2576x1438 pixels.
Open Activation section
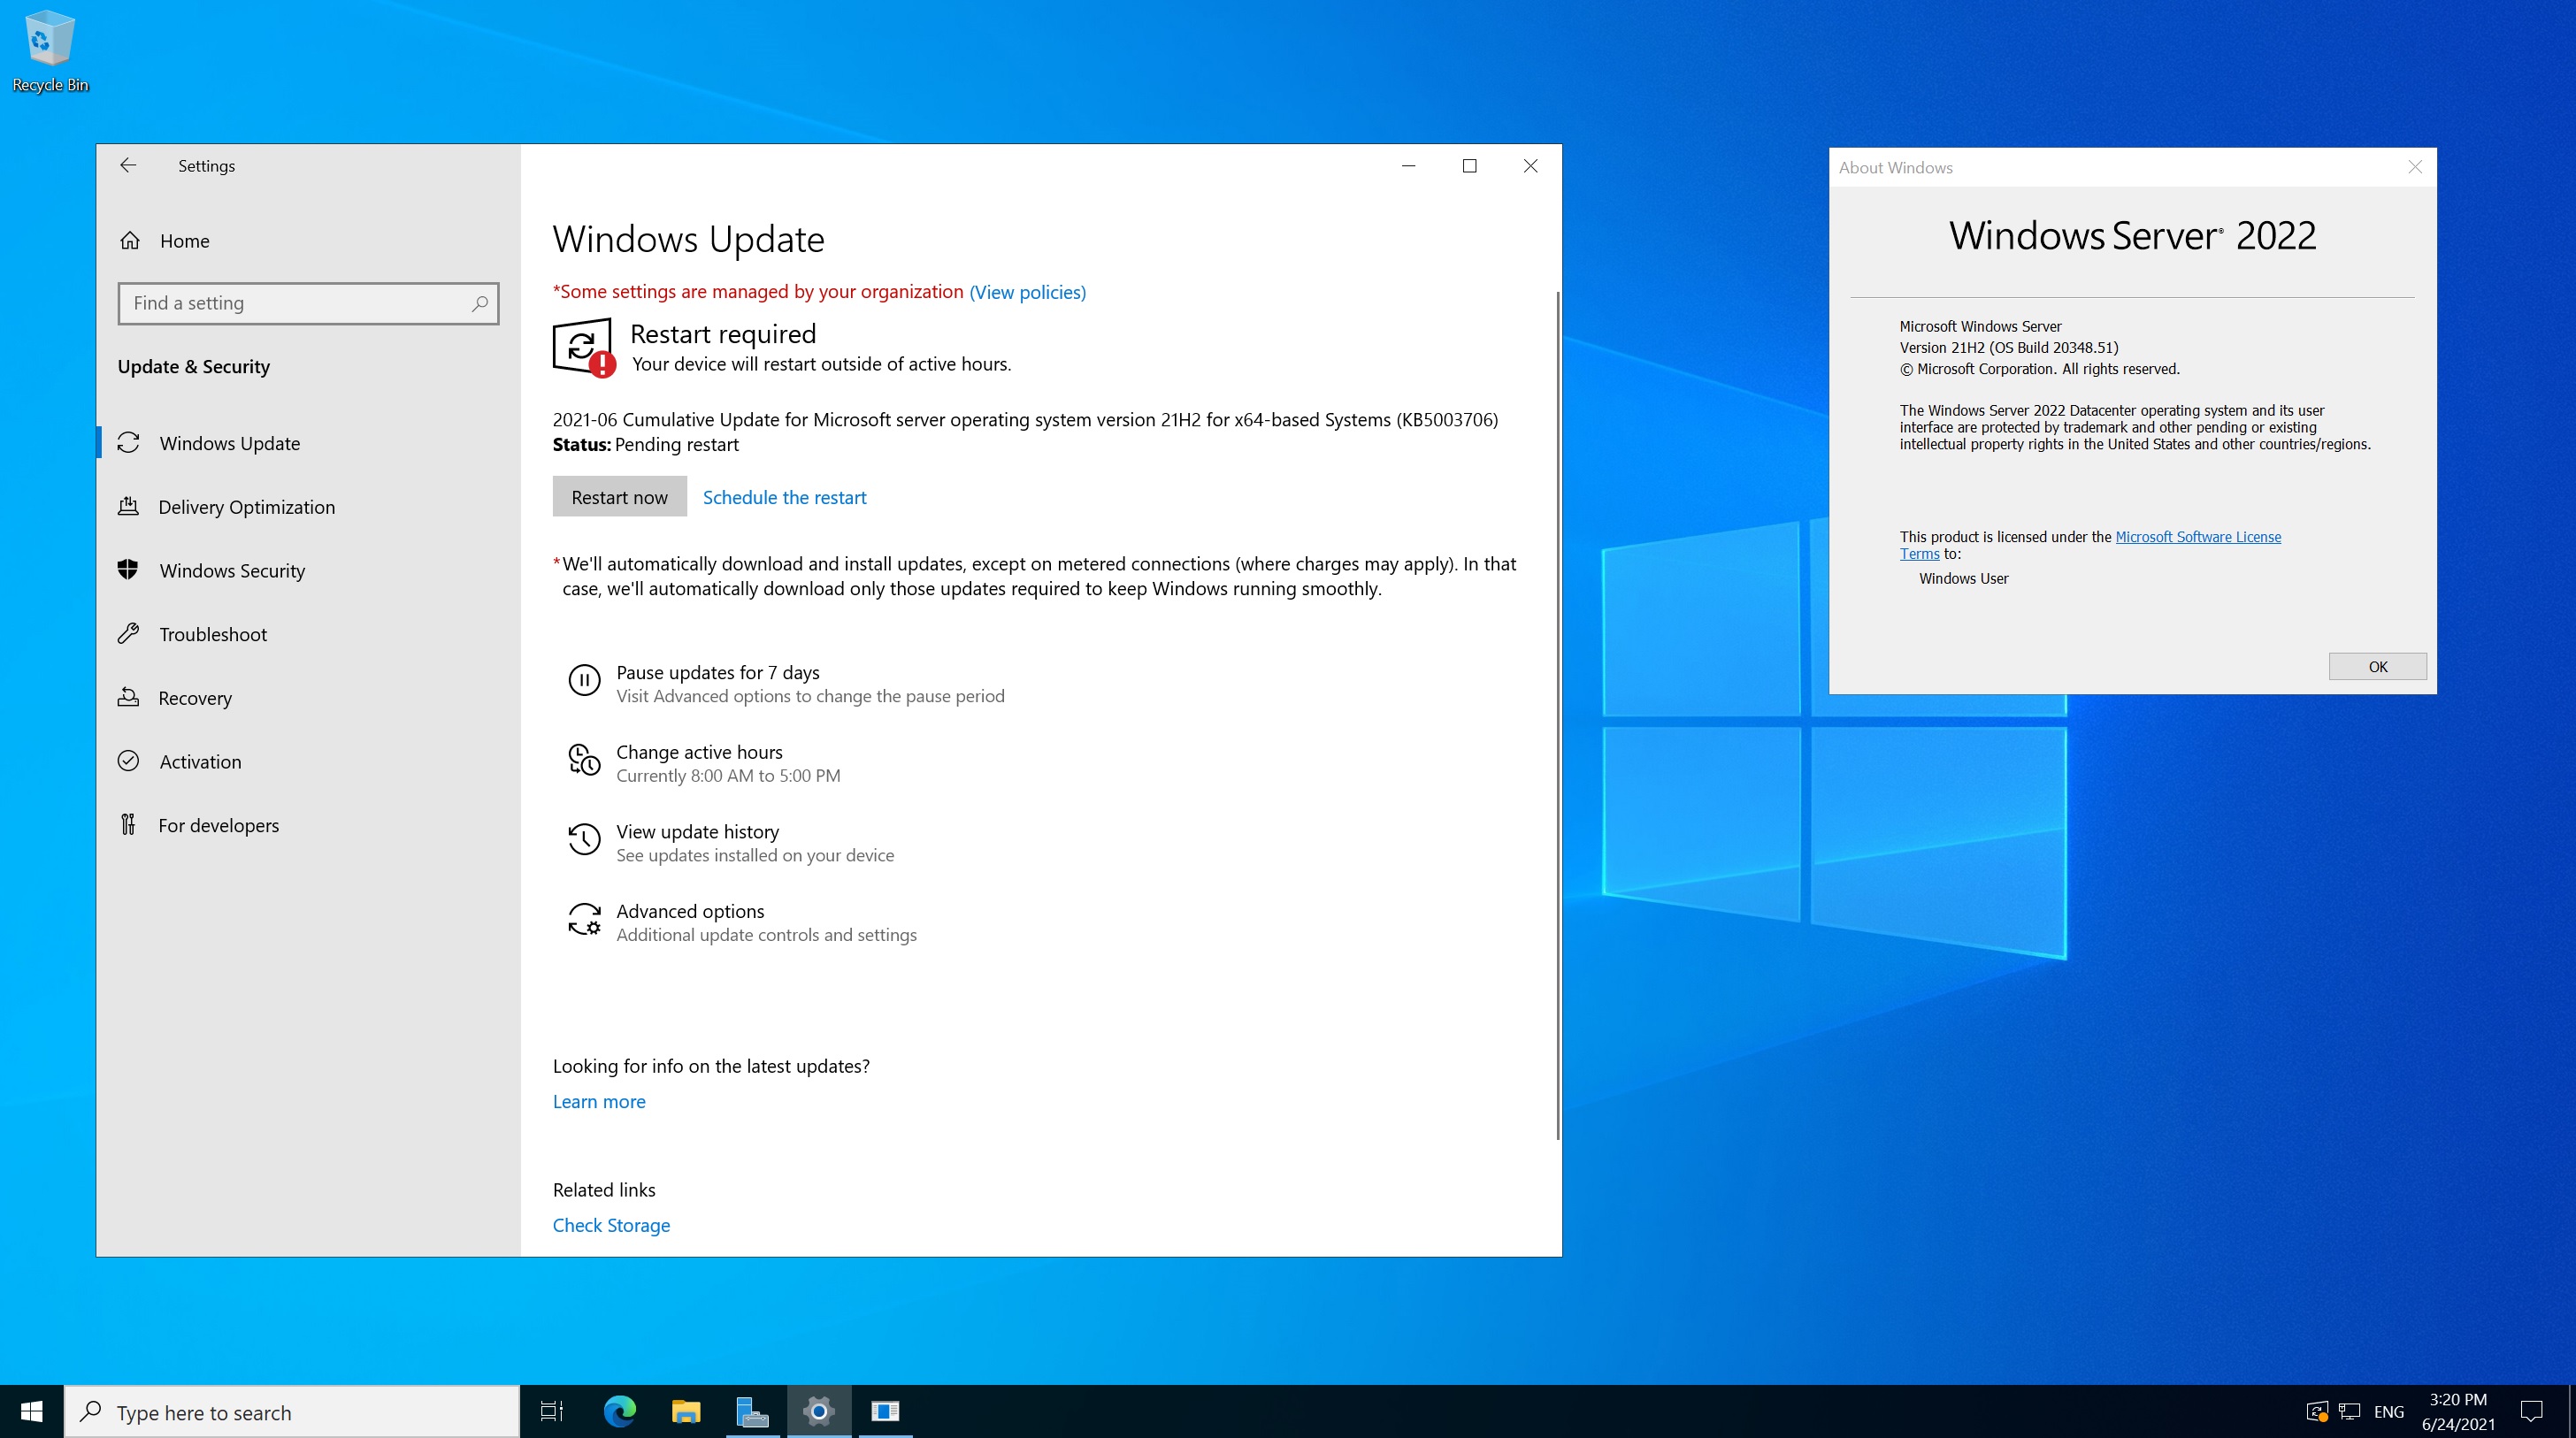coord(308,762)
